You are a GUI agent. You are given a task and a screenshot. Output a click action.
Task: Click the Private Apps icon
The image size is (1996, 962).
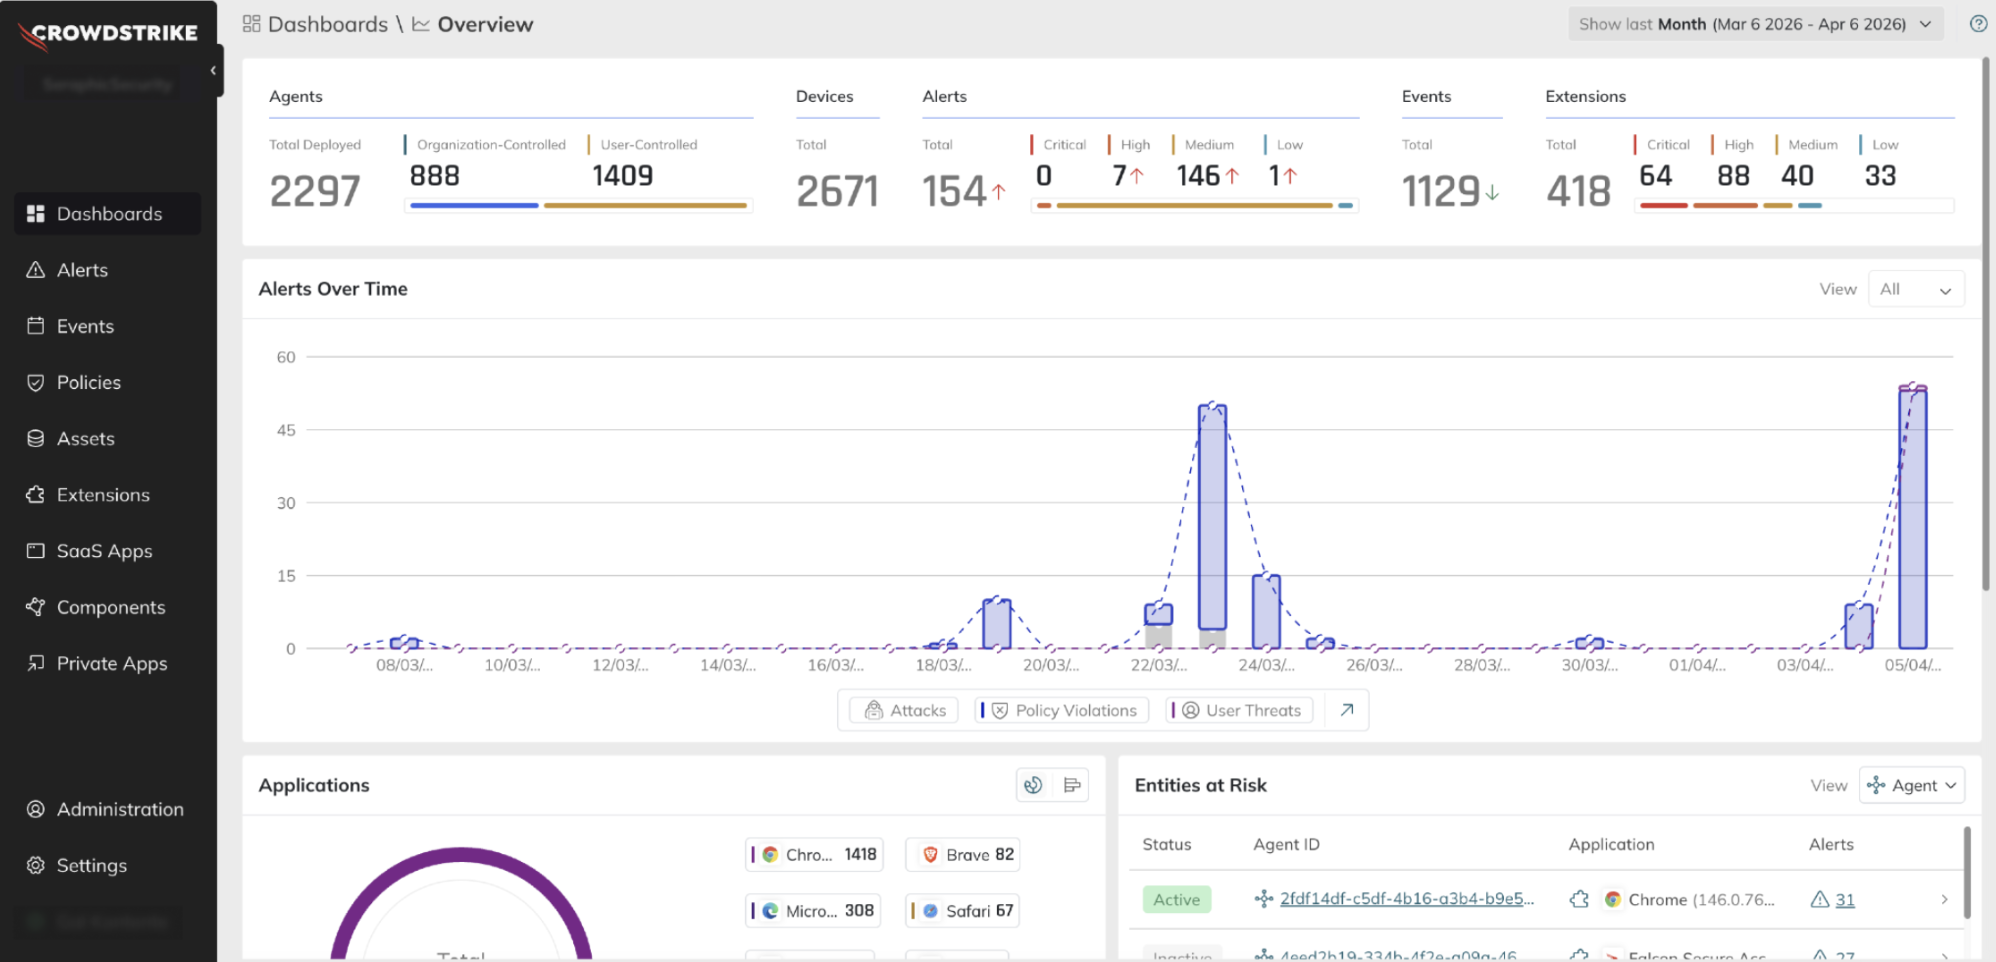[x=36, y=663]
